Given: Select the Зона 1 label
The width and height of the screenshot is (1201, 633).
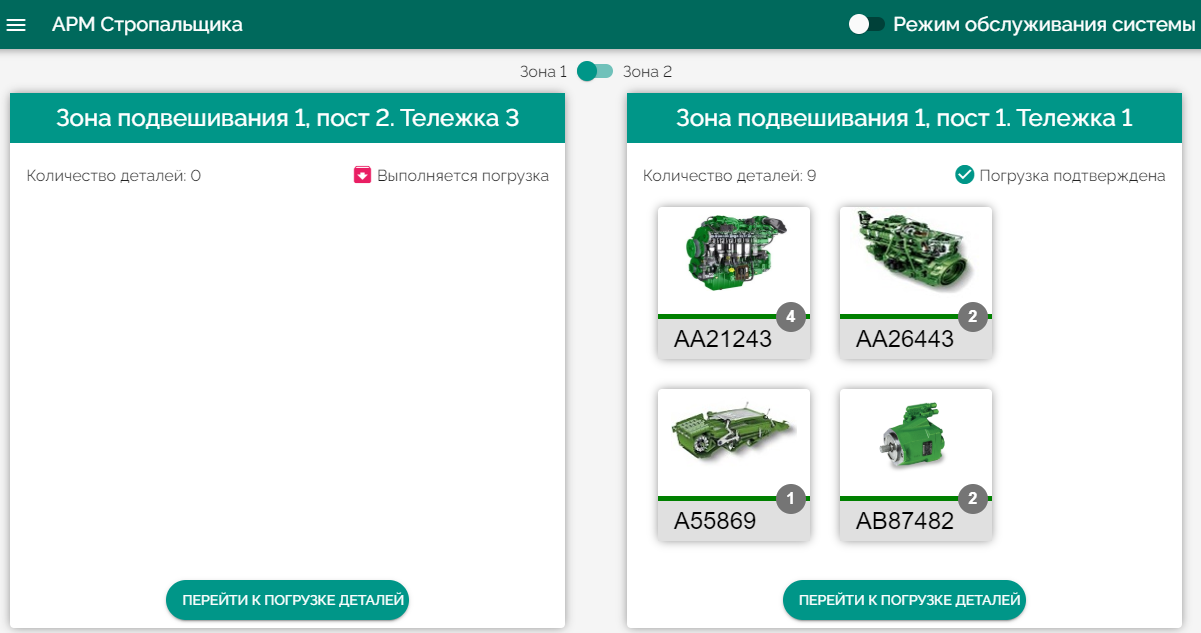Looking at the screenshot, I should [x=543, y=72].
